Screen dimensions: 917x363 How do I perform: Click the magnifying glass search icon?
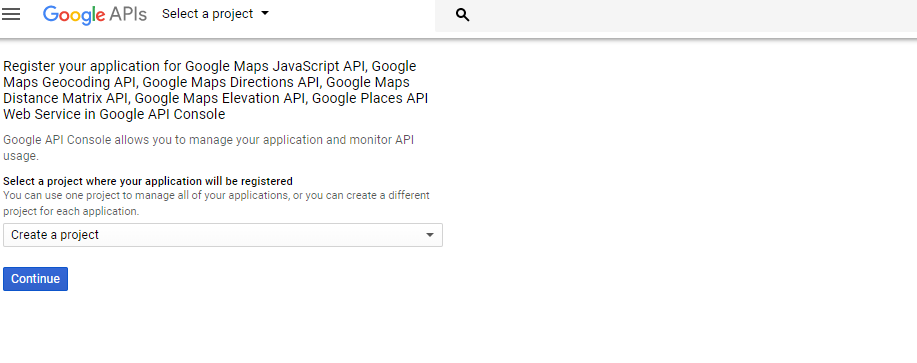click(463, 15)
